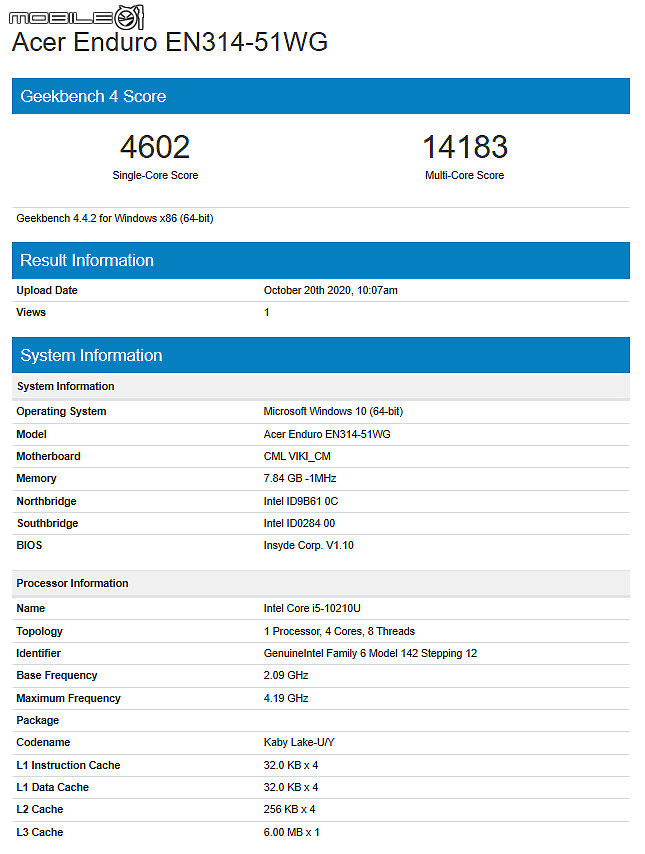Click the Single-Core Score label
The image size is (645, 854).
pyautogui.click(x=155, y=175)
